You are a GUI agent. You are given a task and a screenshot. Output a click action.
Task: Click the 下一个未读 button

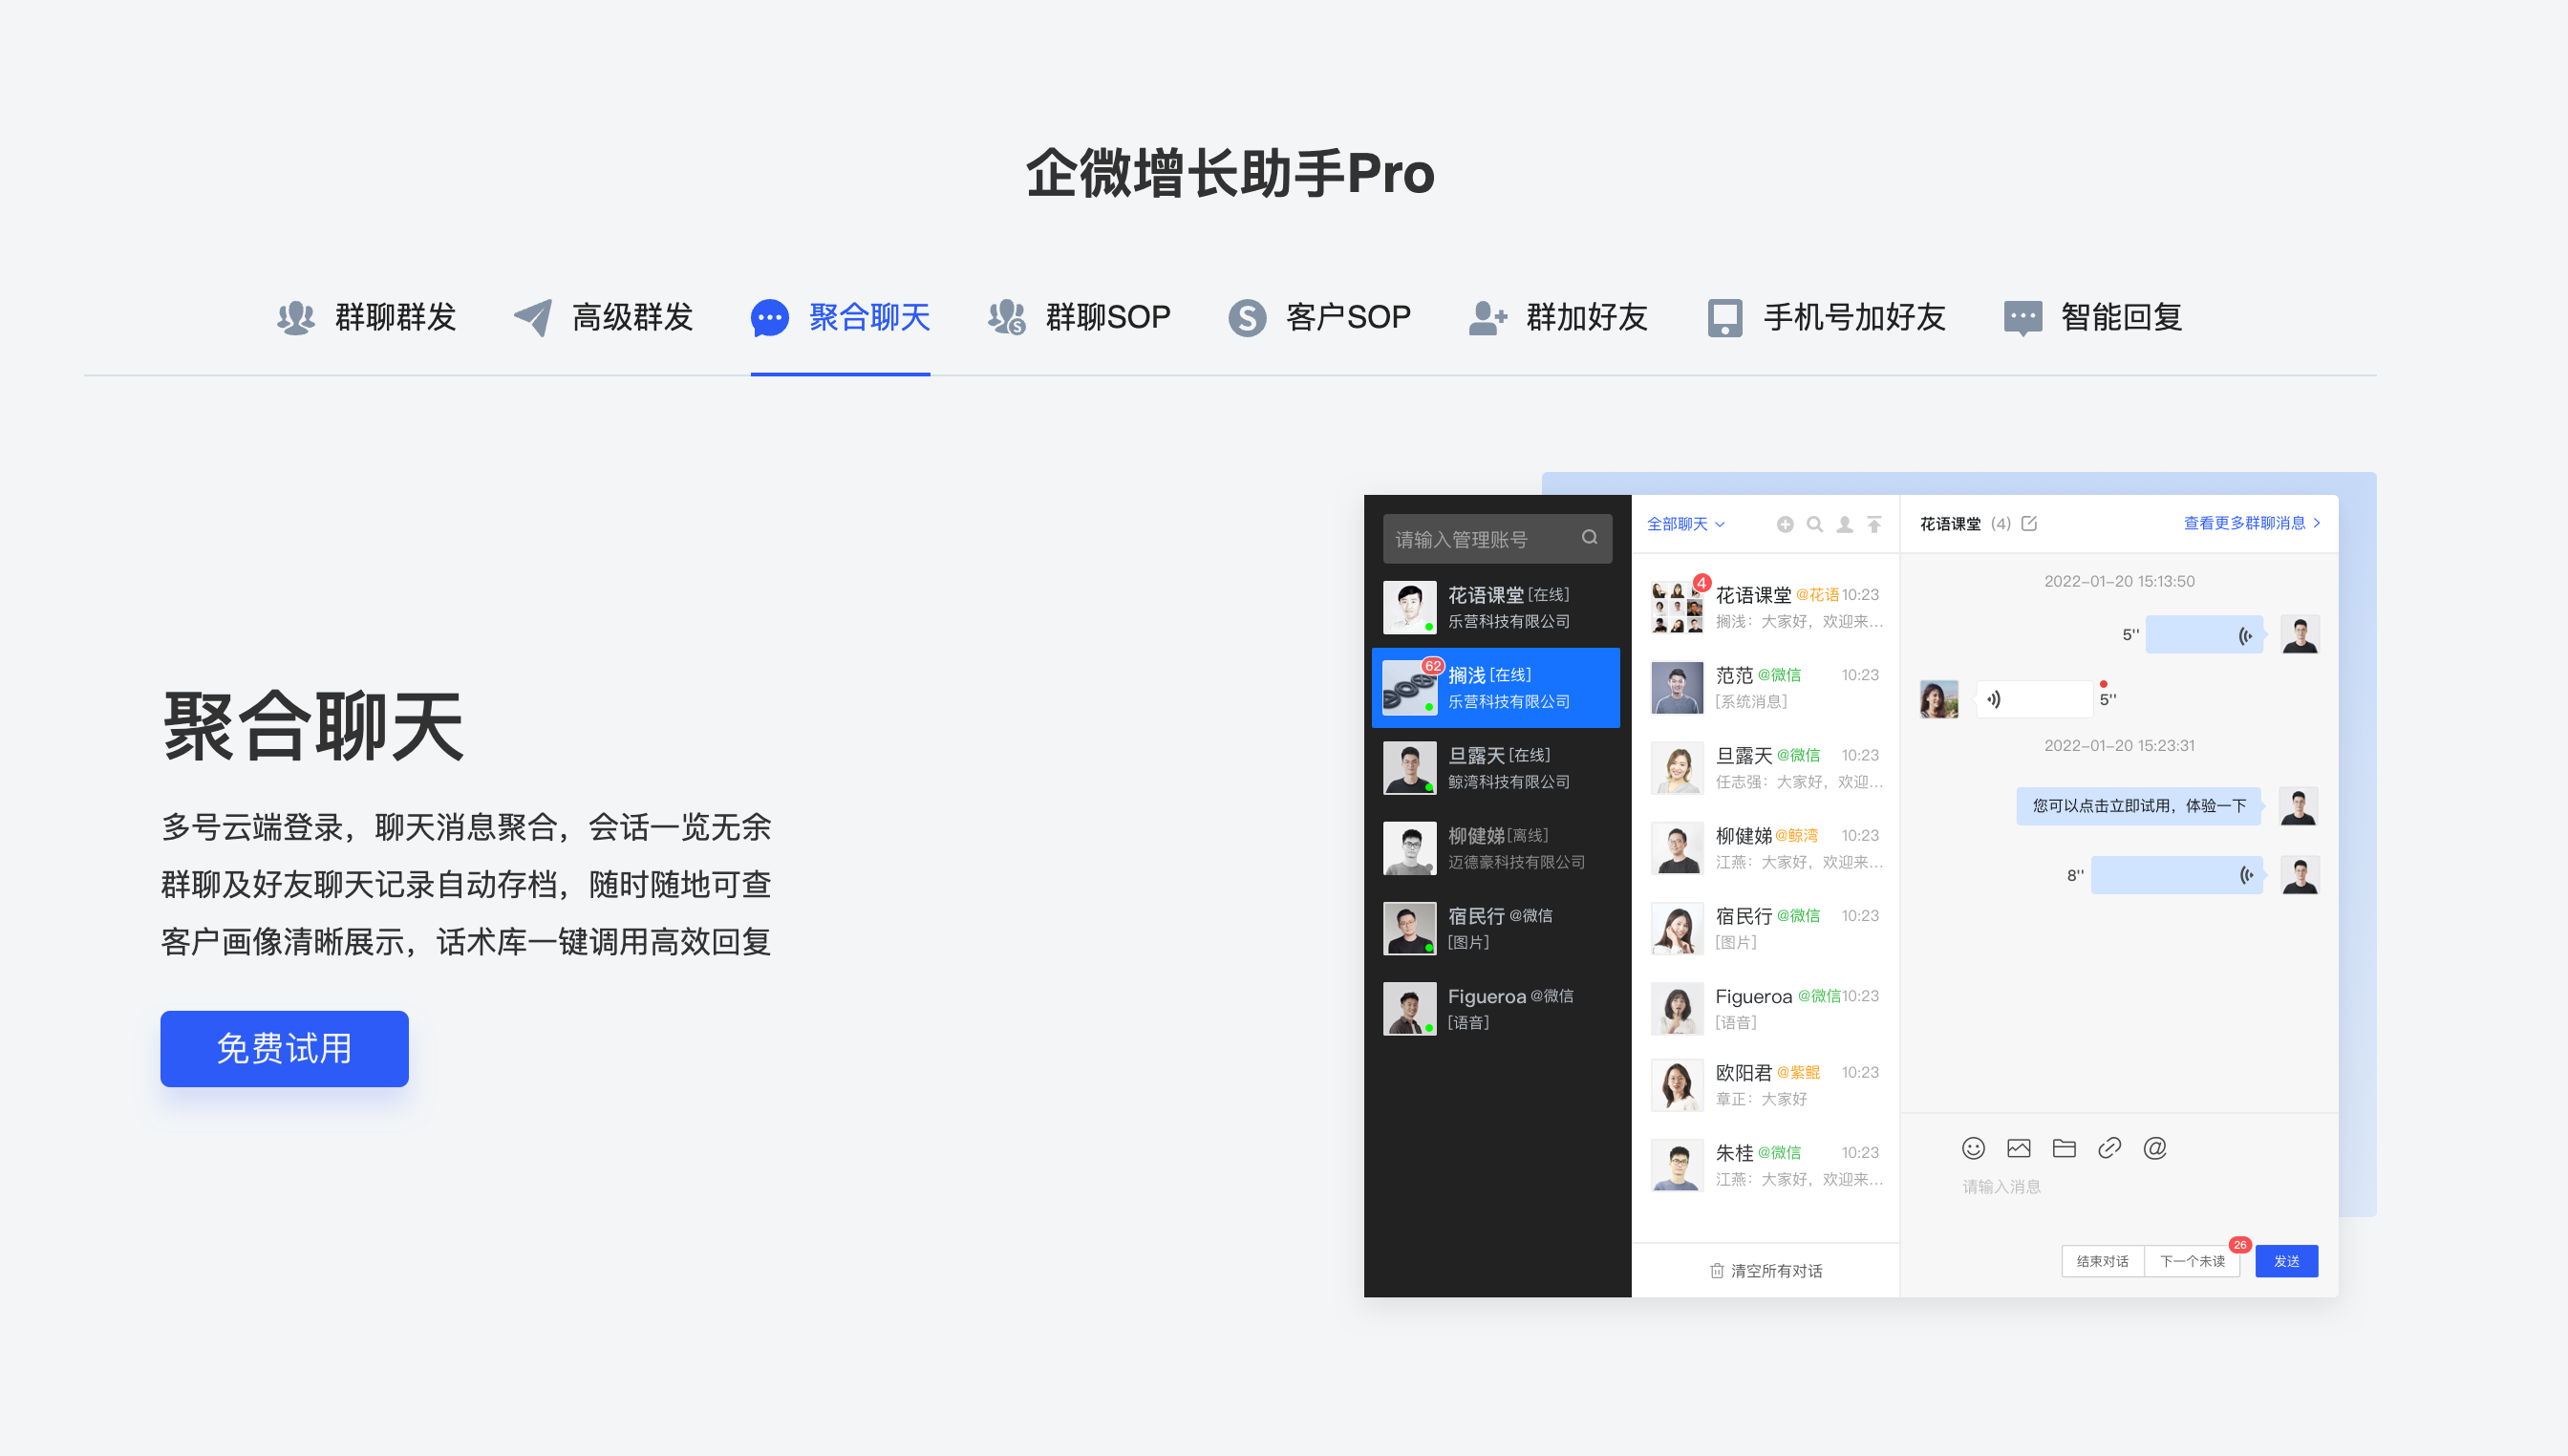point(2192,1261)
